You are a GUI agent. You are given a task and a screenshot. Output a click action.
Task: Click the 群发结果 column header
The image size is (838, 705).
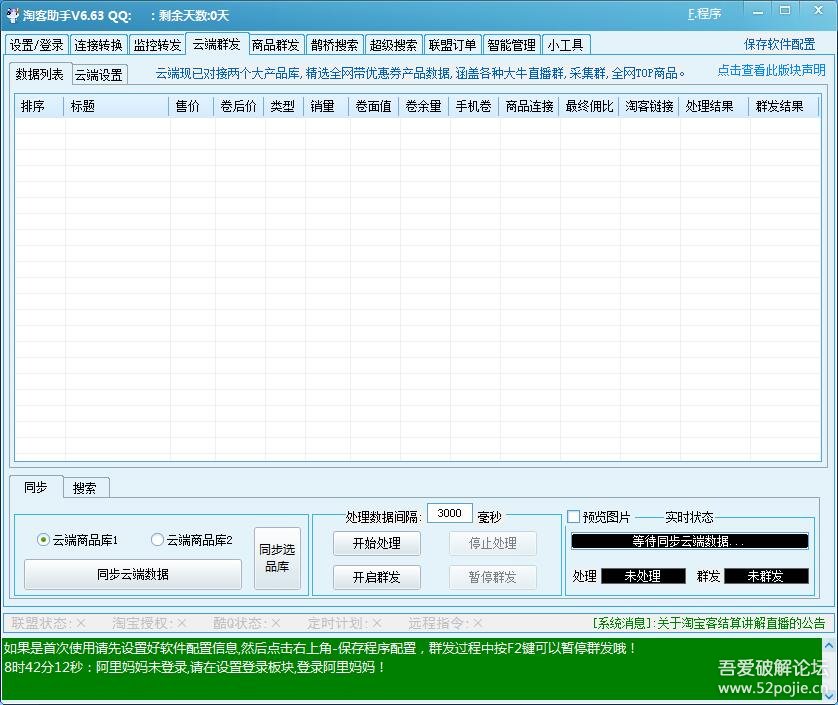tap(783, 106)
